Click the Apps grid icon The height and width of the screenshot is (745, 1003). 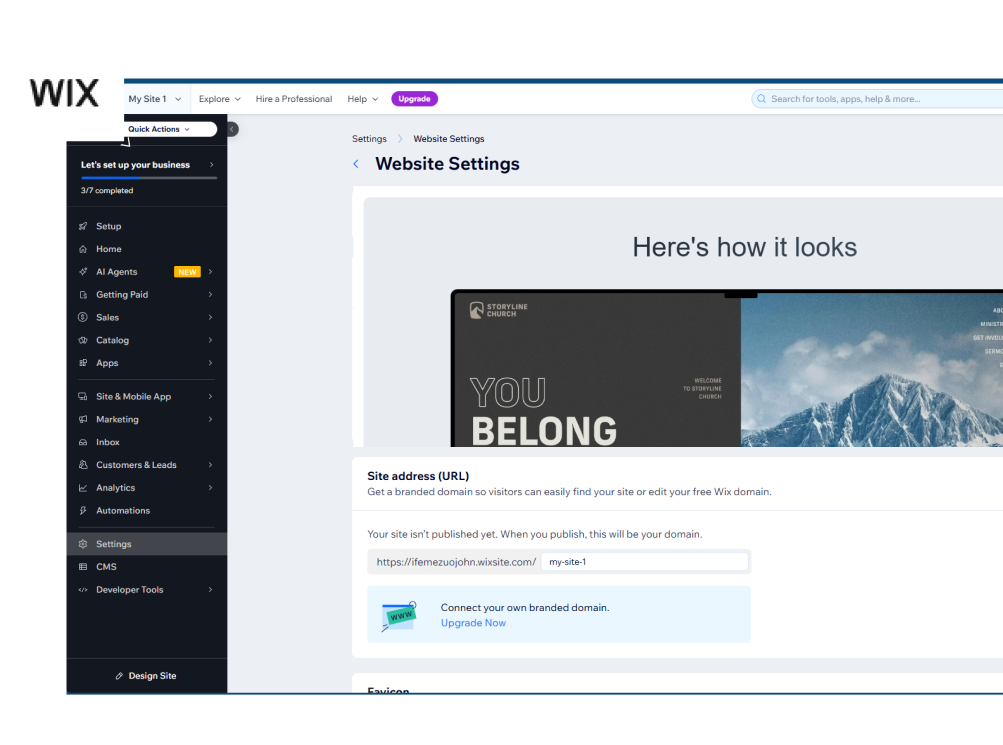click(x=83, y=363)
